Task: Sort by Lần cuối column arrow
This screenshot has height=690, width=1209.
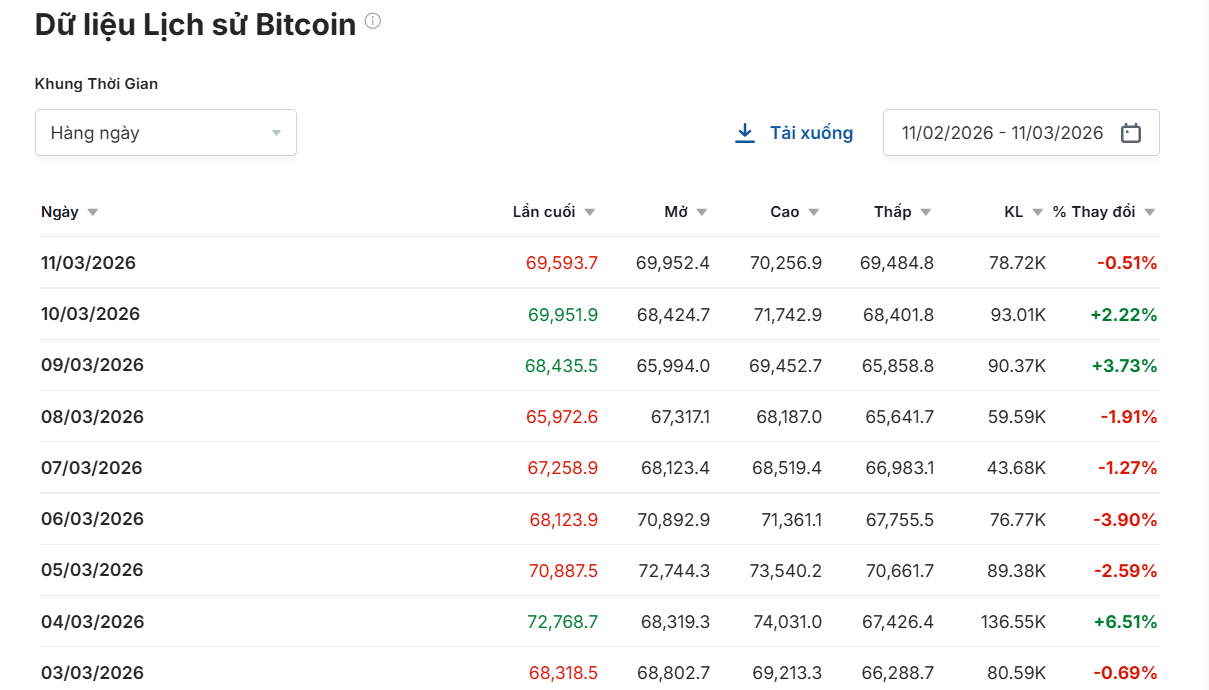Action: pos(590,212)
